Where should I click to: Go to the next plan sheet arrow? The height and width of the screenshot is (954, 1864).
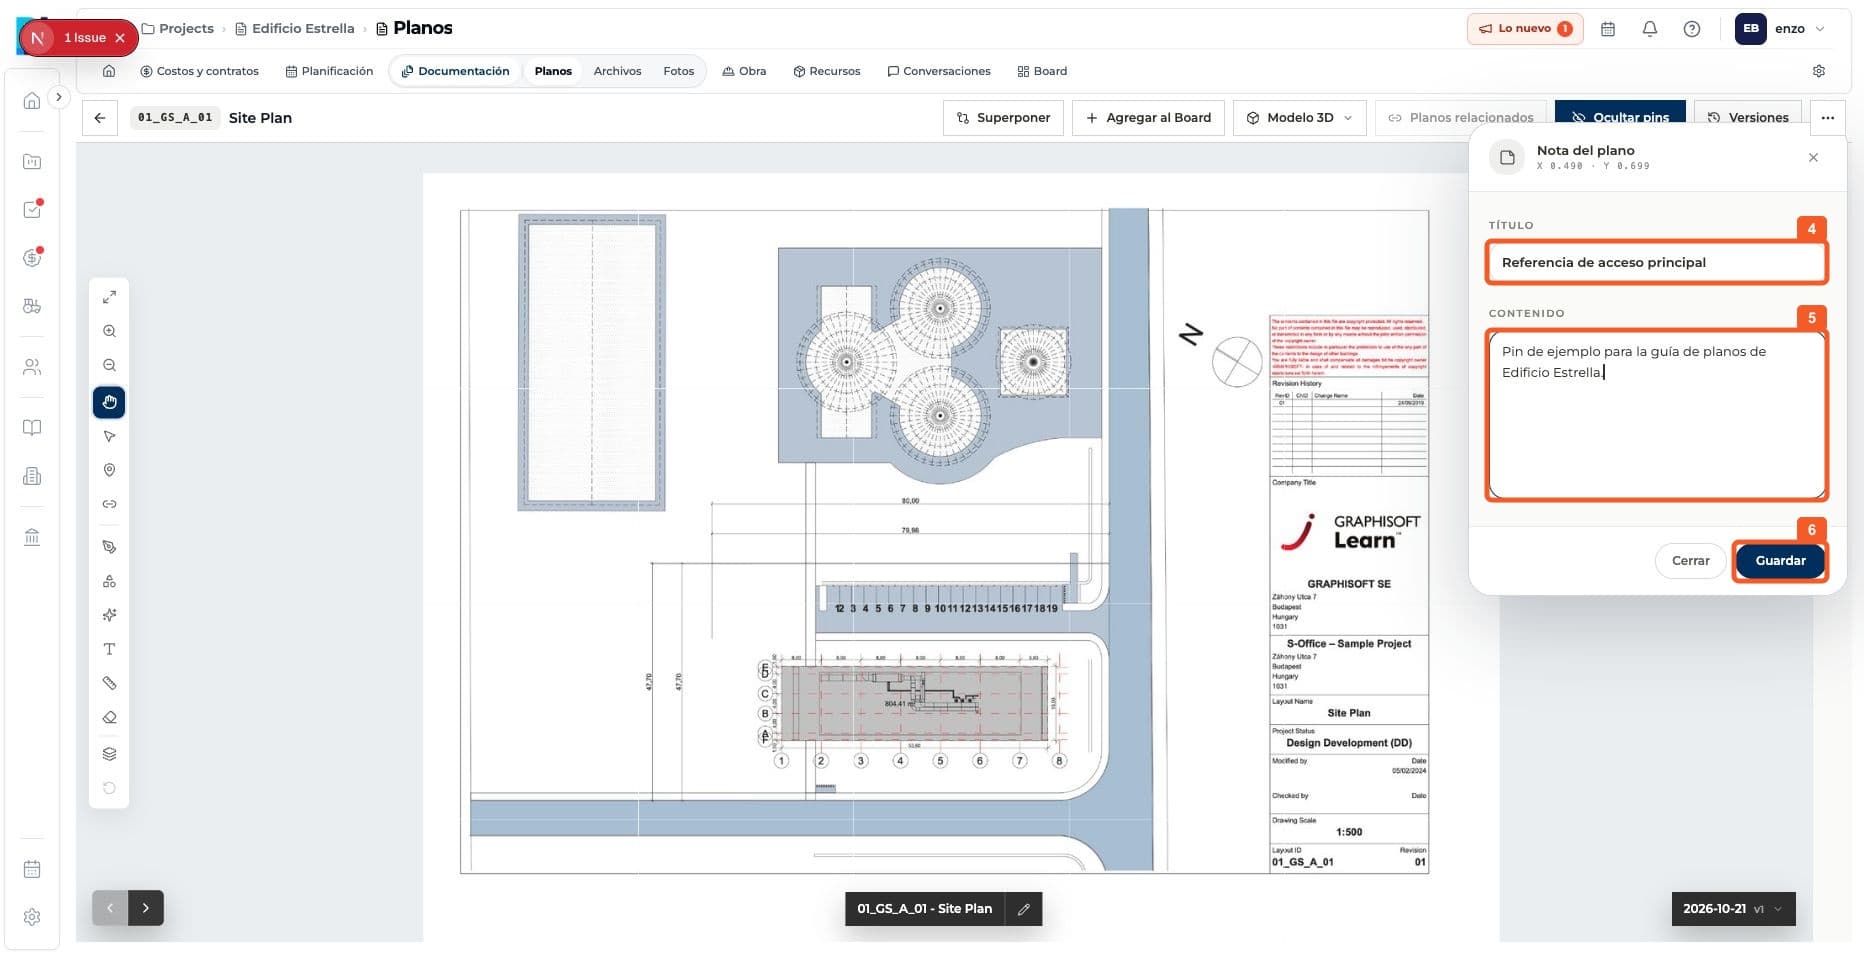tap(146, 908)
